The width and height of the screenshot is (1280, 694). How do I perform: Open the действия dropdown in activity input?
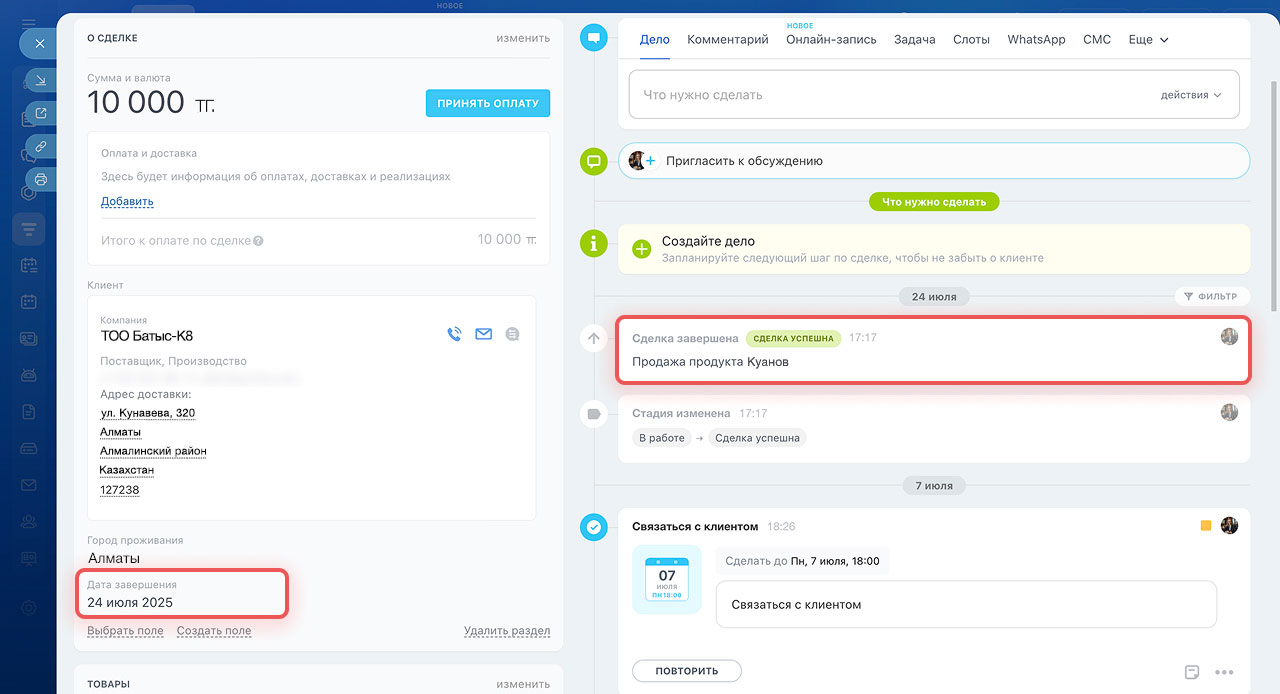pos(1191,95)
